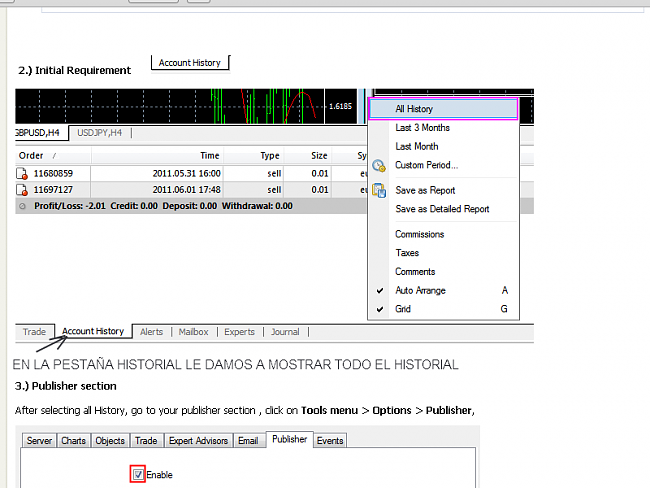Click time 2011.06.01 17:48
The image size is (650, 488).
point(187,190)
